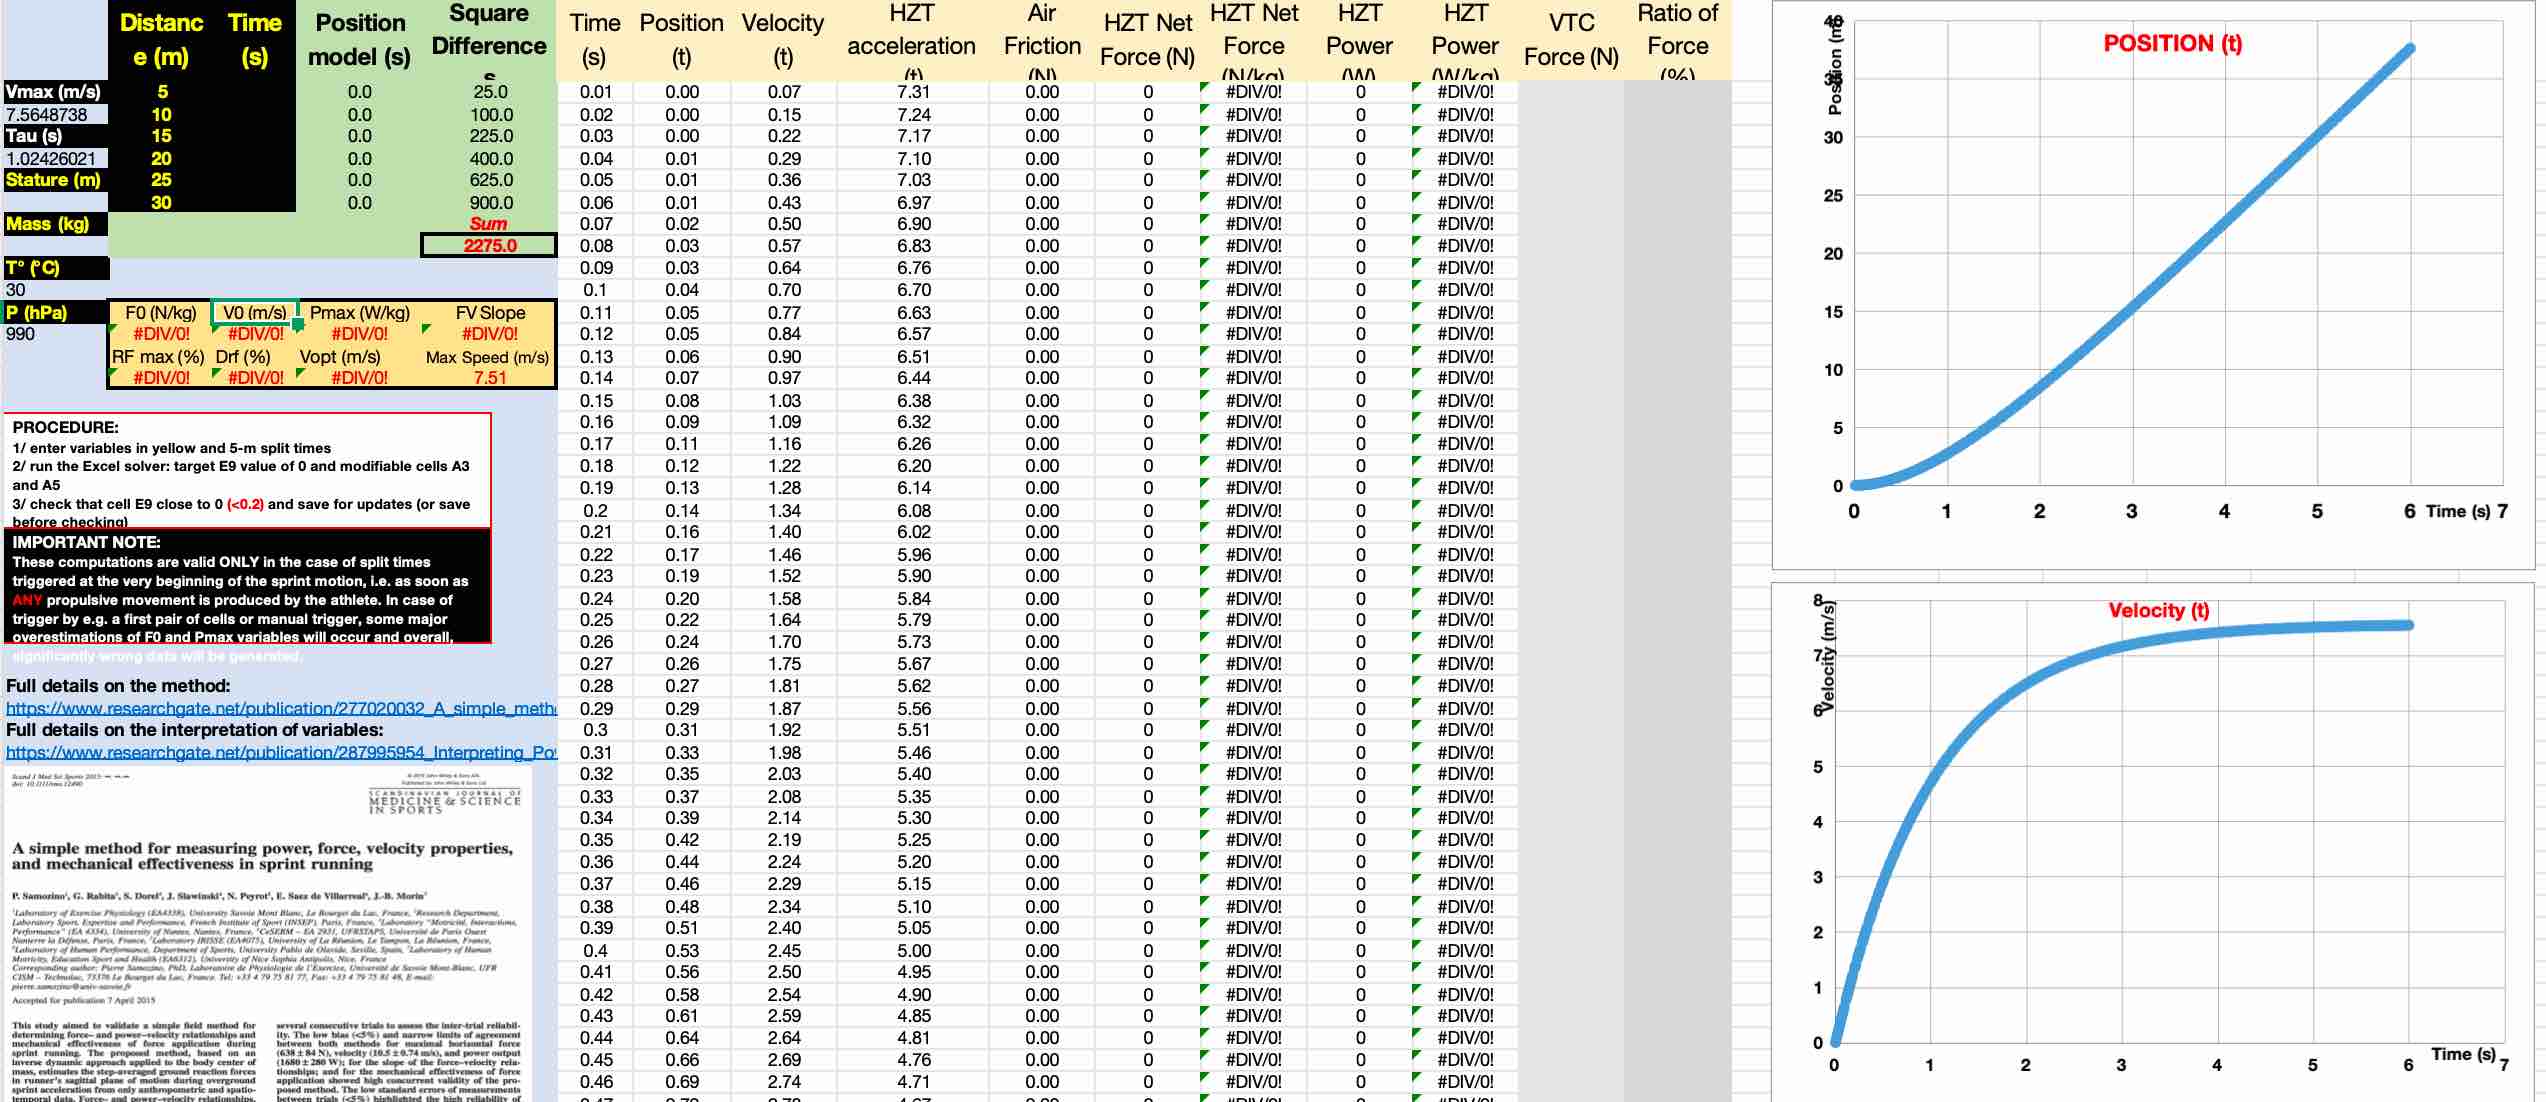Click the POSITION (t) chart title
The image size is (2546, 1102).
(2172, 44)
